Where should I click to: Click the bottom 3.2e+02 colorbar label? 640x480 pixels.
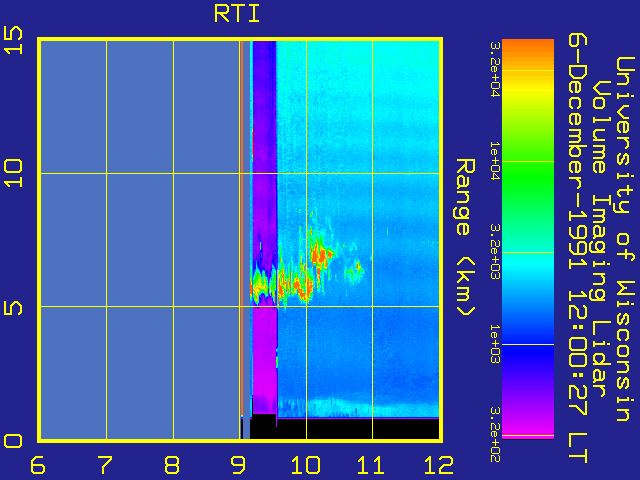coord(495,434)
